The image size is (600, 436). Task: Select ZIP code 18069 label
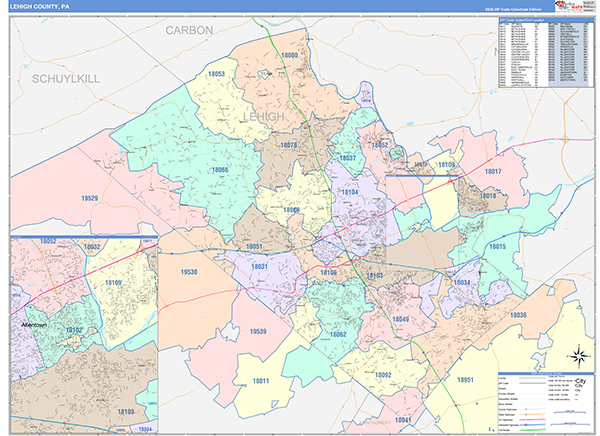pyautogui.click(x=291, y=210)
